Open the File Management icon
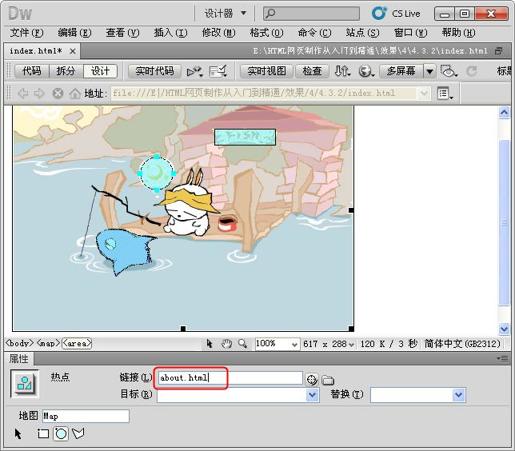This screenshot has height=451, width=515. tap(342, 71)
